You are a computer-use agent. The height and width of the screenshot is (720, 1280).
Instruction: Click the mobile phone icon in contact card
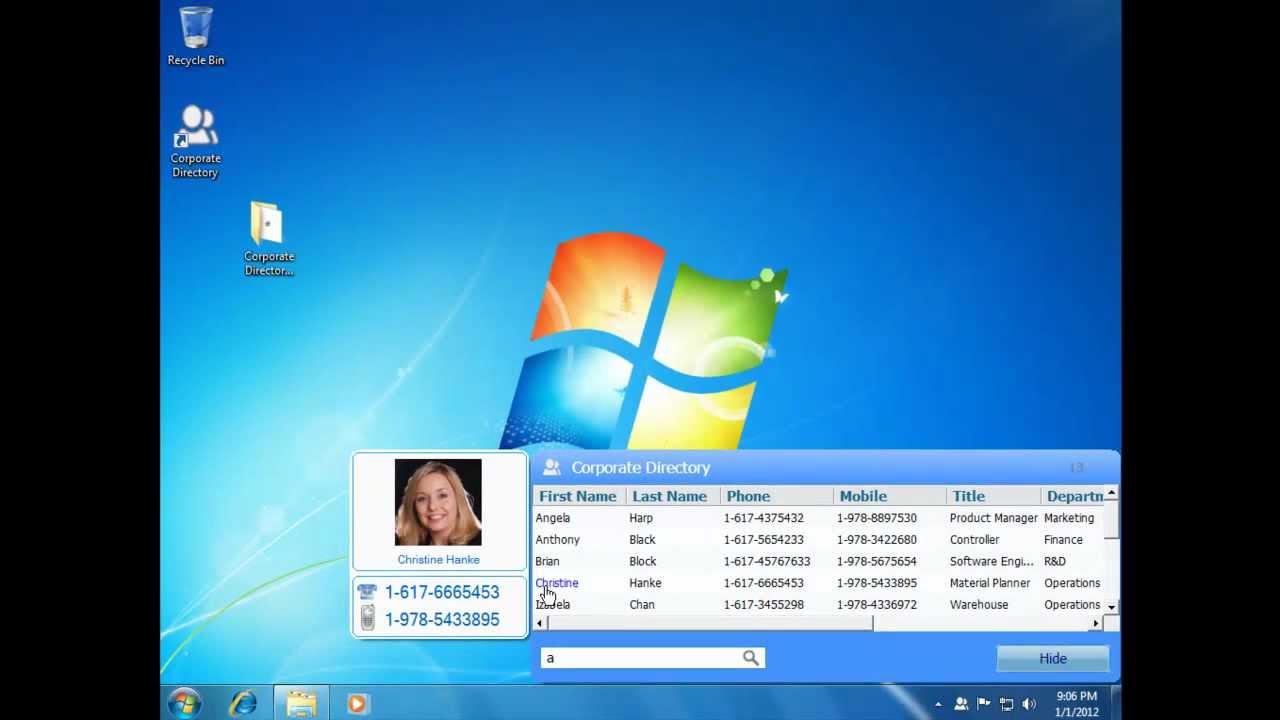click(x=367, y=619)
